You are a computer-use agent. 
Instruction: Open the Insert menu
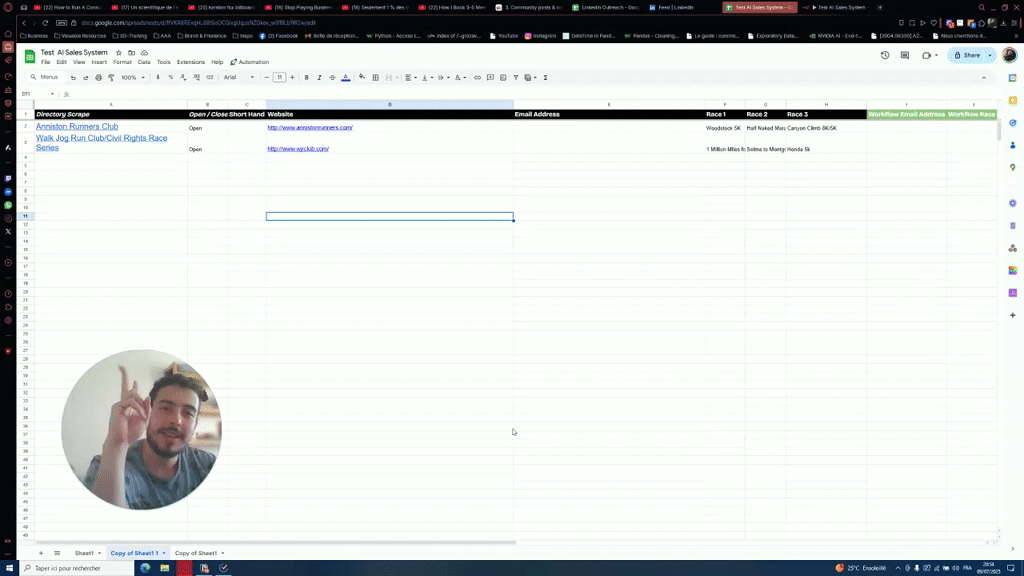pos(99,62)
